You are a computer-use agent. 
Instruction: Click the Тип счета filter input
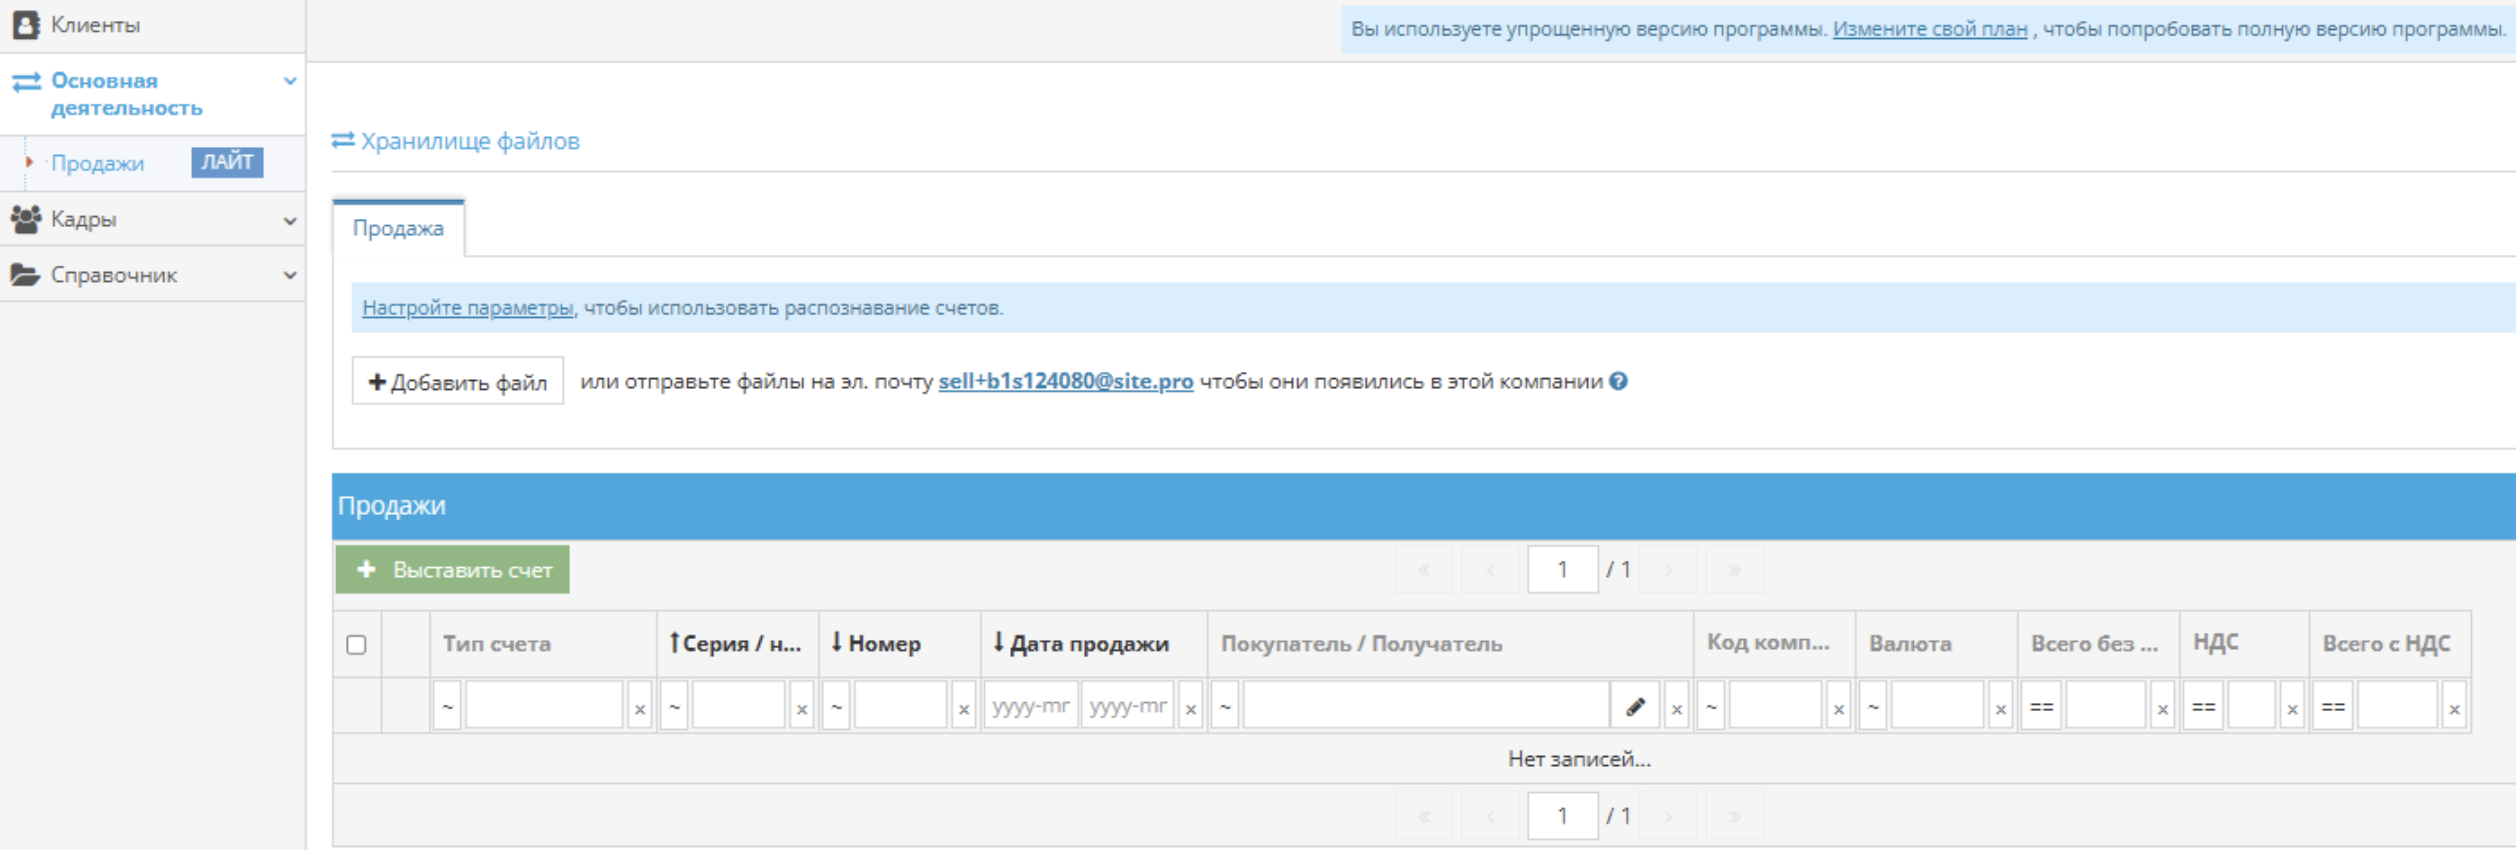[544, 707]
